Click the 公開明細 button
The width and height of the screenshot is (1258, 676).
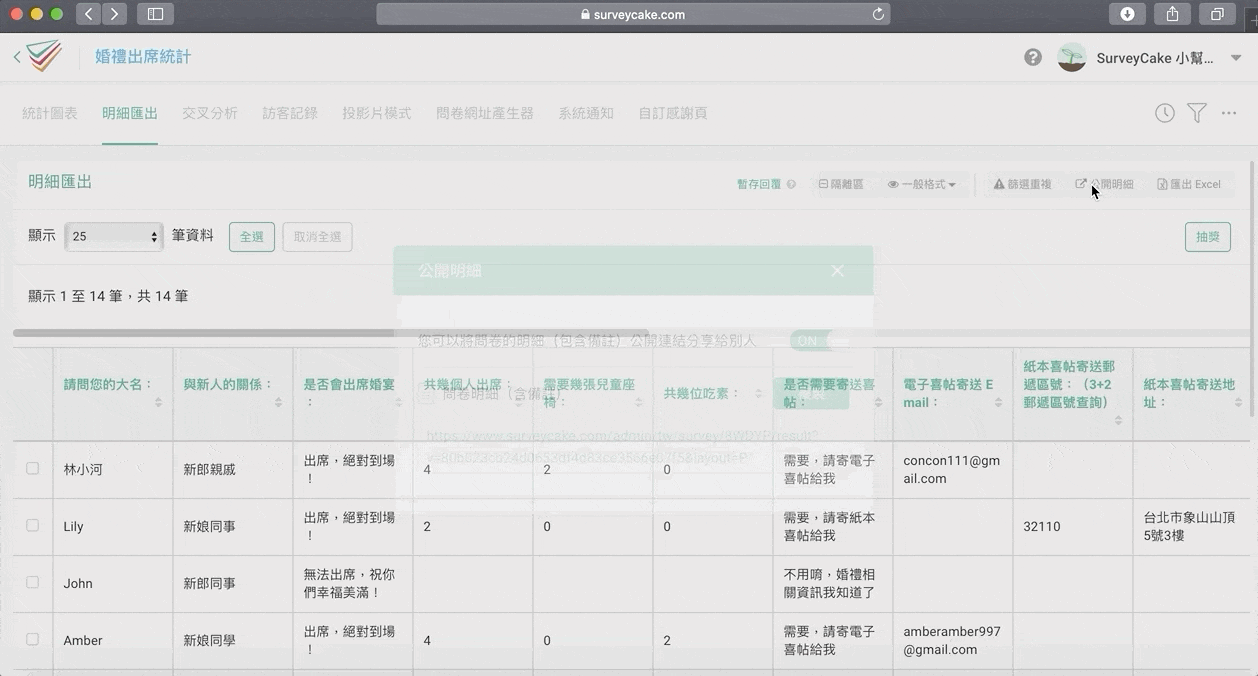(1105, 184)
